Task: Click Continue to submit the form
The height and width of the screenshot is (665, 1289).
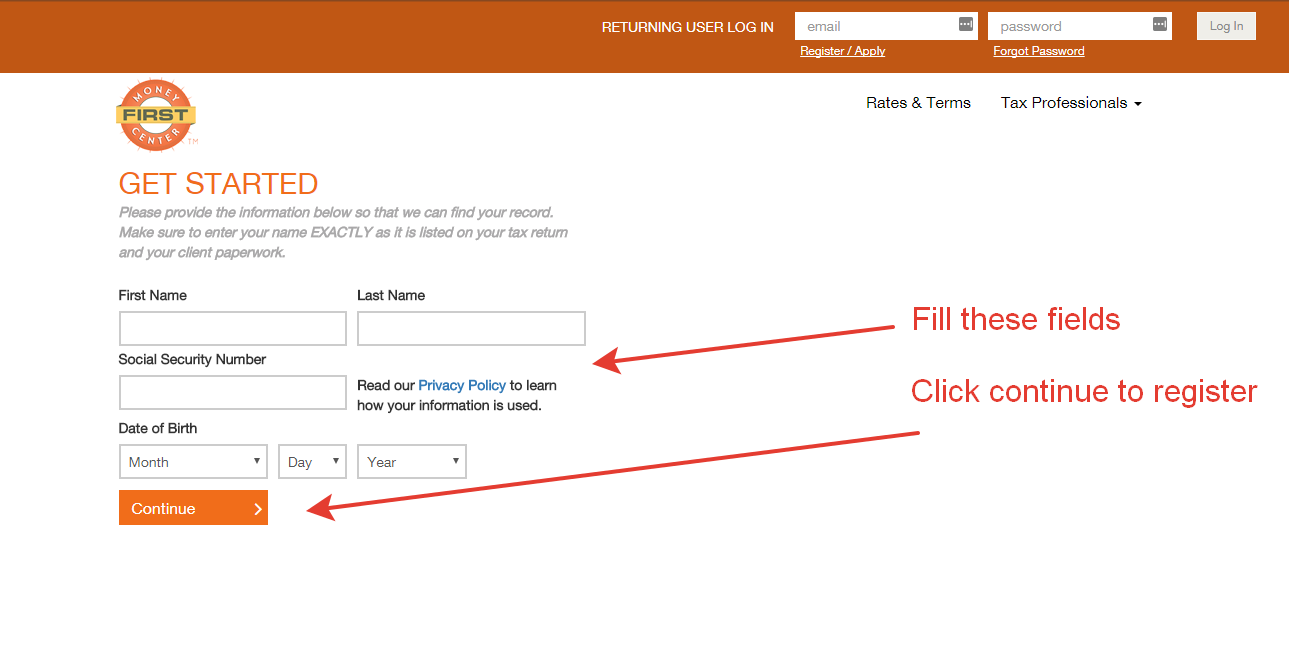Action: pos(193,508)
